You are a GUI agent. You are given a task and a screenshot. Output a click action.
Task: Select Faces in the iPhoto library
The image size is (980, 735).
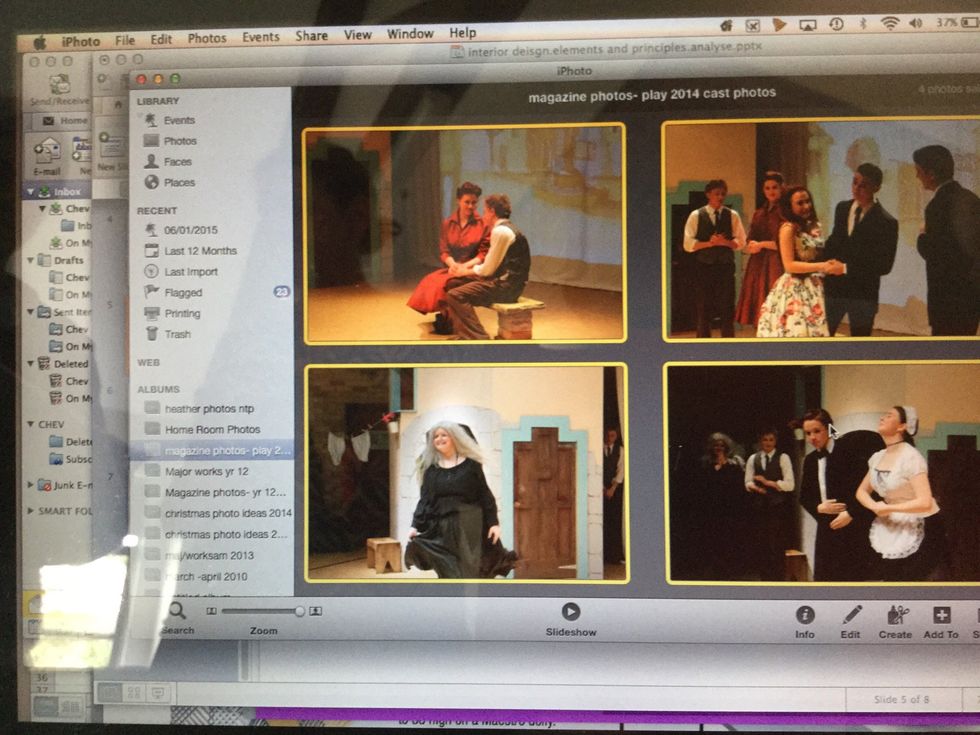click(177, 162)
